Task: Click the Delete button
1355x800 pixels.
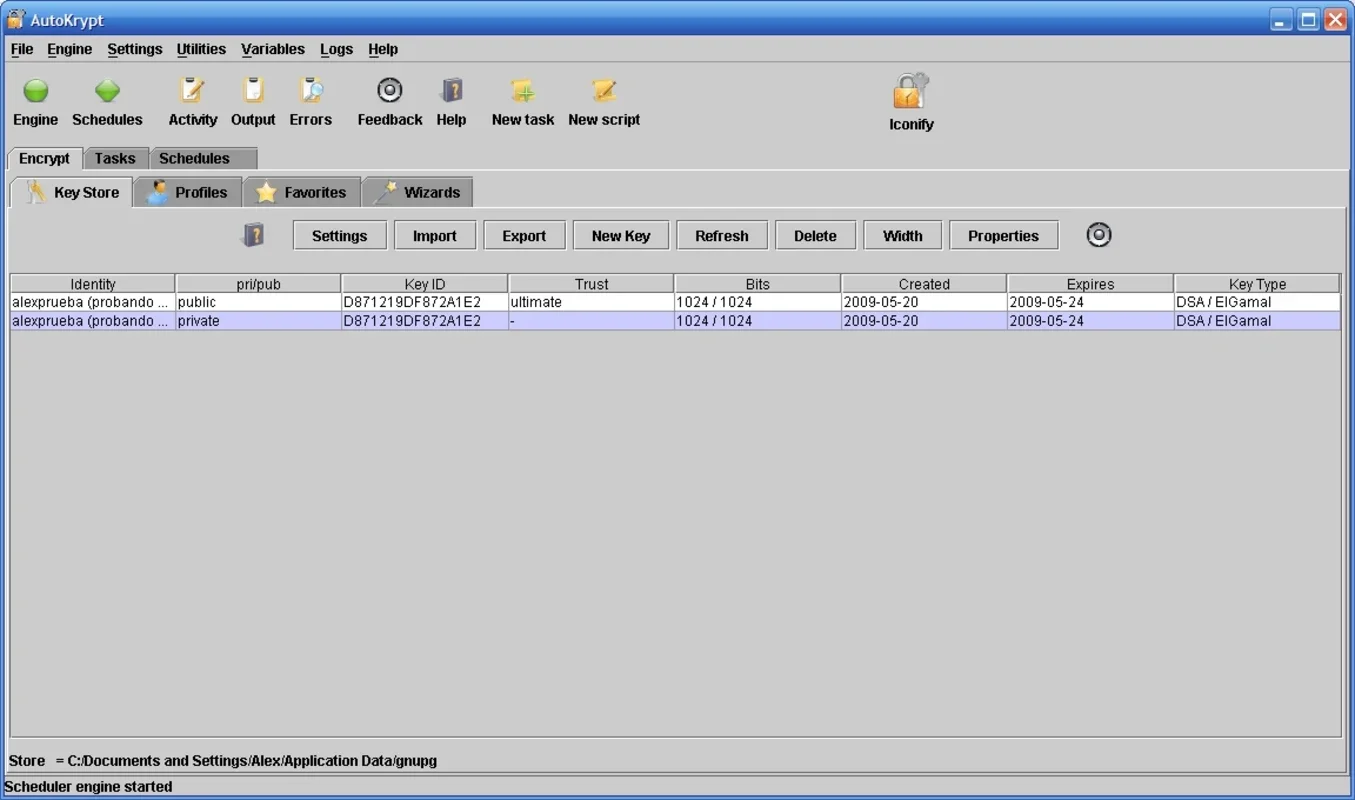Action: coord(815,236)
